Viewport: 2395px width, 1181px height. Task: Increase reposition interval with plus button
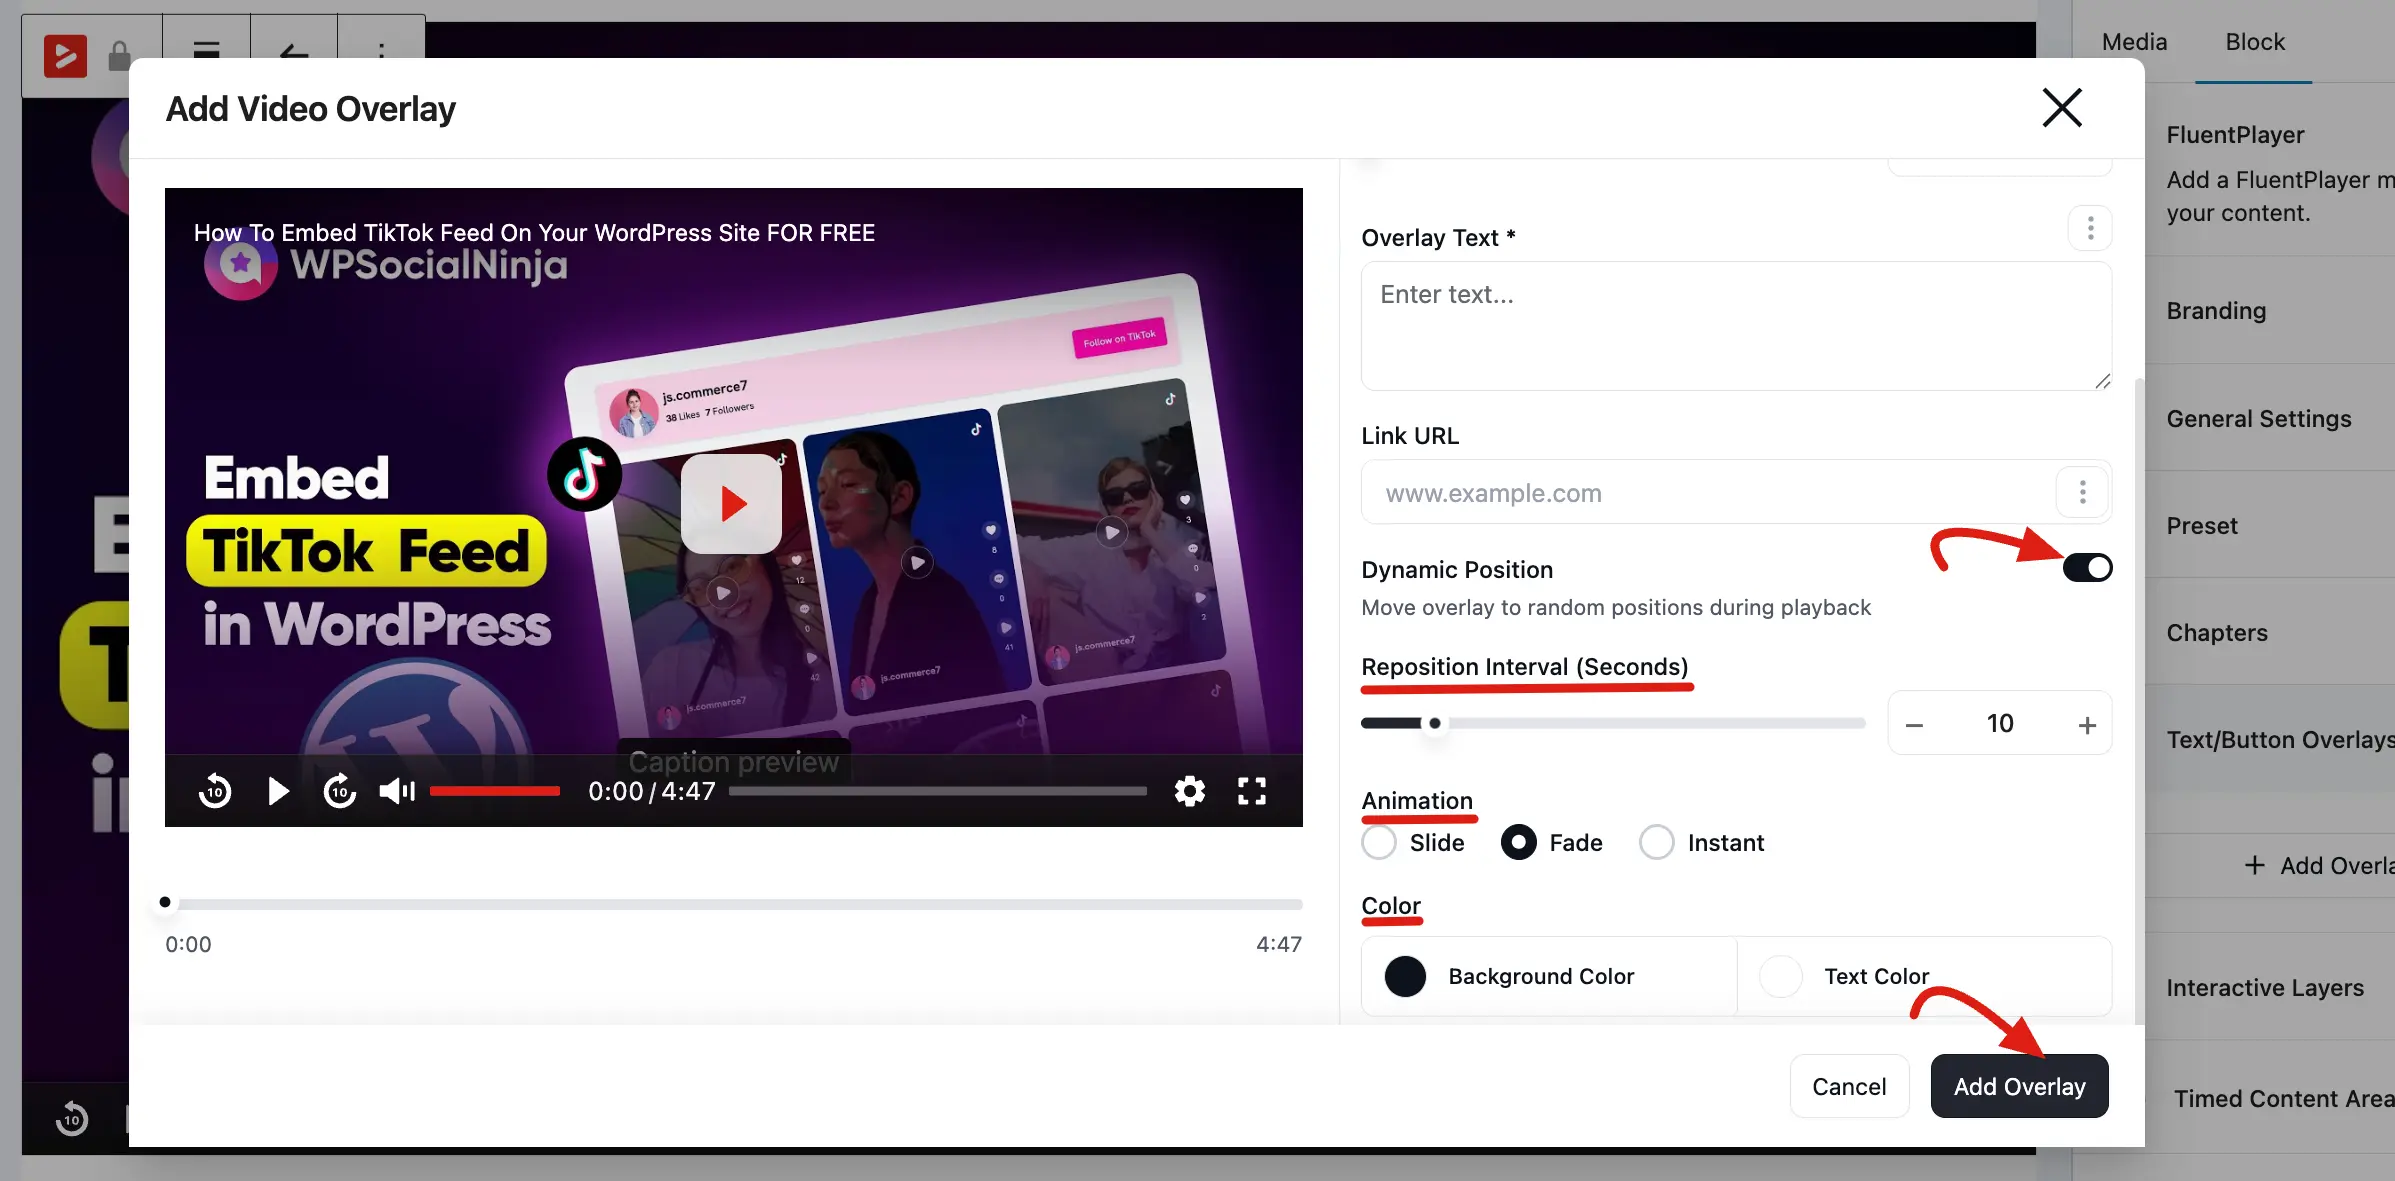2087,725
